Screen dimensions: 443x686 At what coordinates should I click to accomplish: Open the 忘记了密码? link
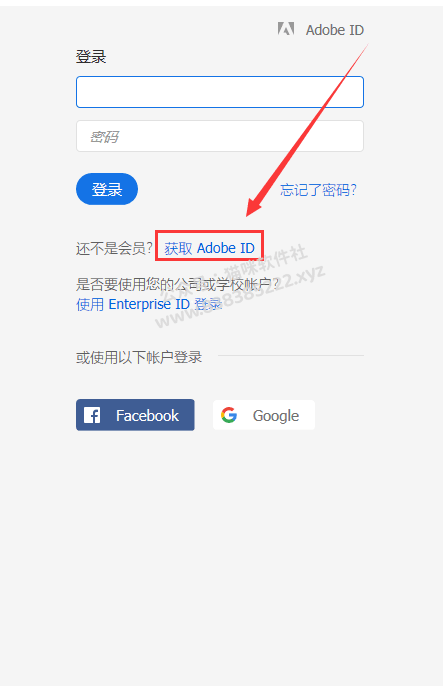point(318,190)
